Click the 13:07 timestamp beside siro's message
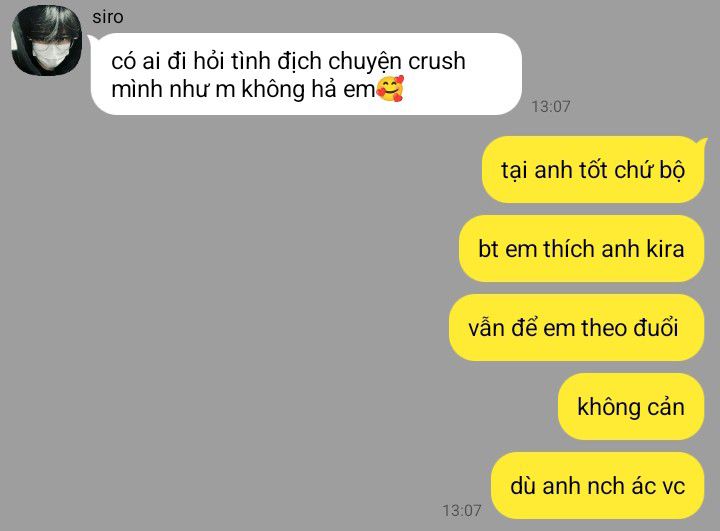This screenshot has width=720, height=531. (551, 107)
